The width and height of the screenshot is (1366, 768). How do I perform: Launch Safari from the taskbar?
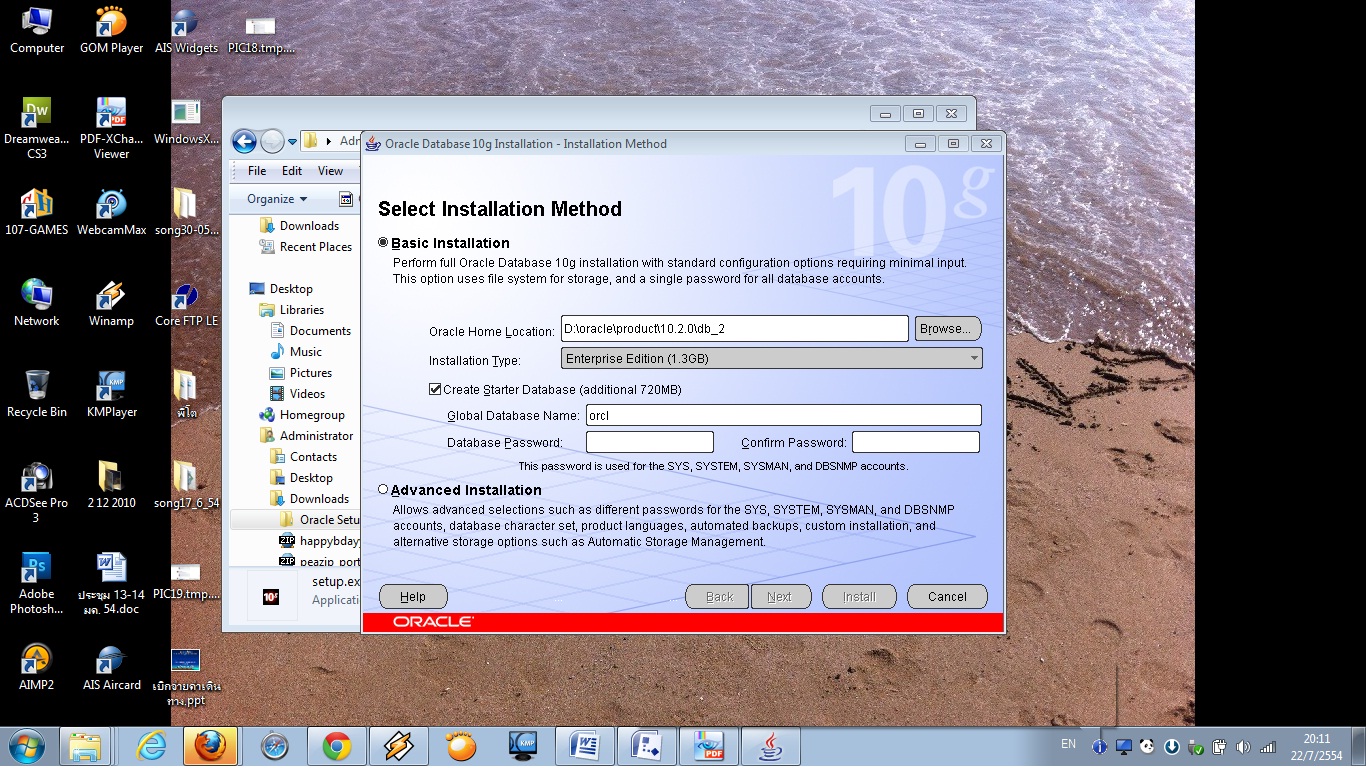pyautogui.click(x=274, y=746)
